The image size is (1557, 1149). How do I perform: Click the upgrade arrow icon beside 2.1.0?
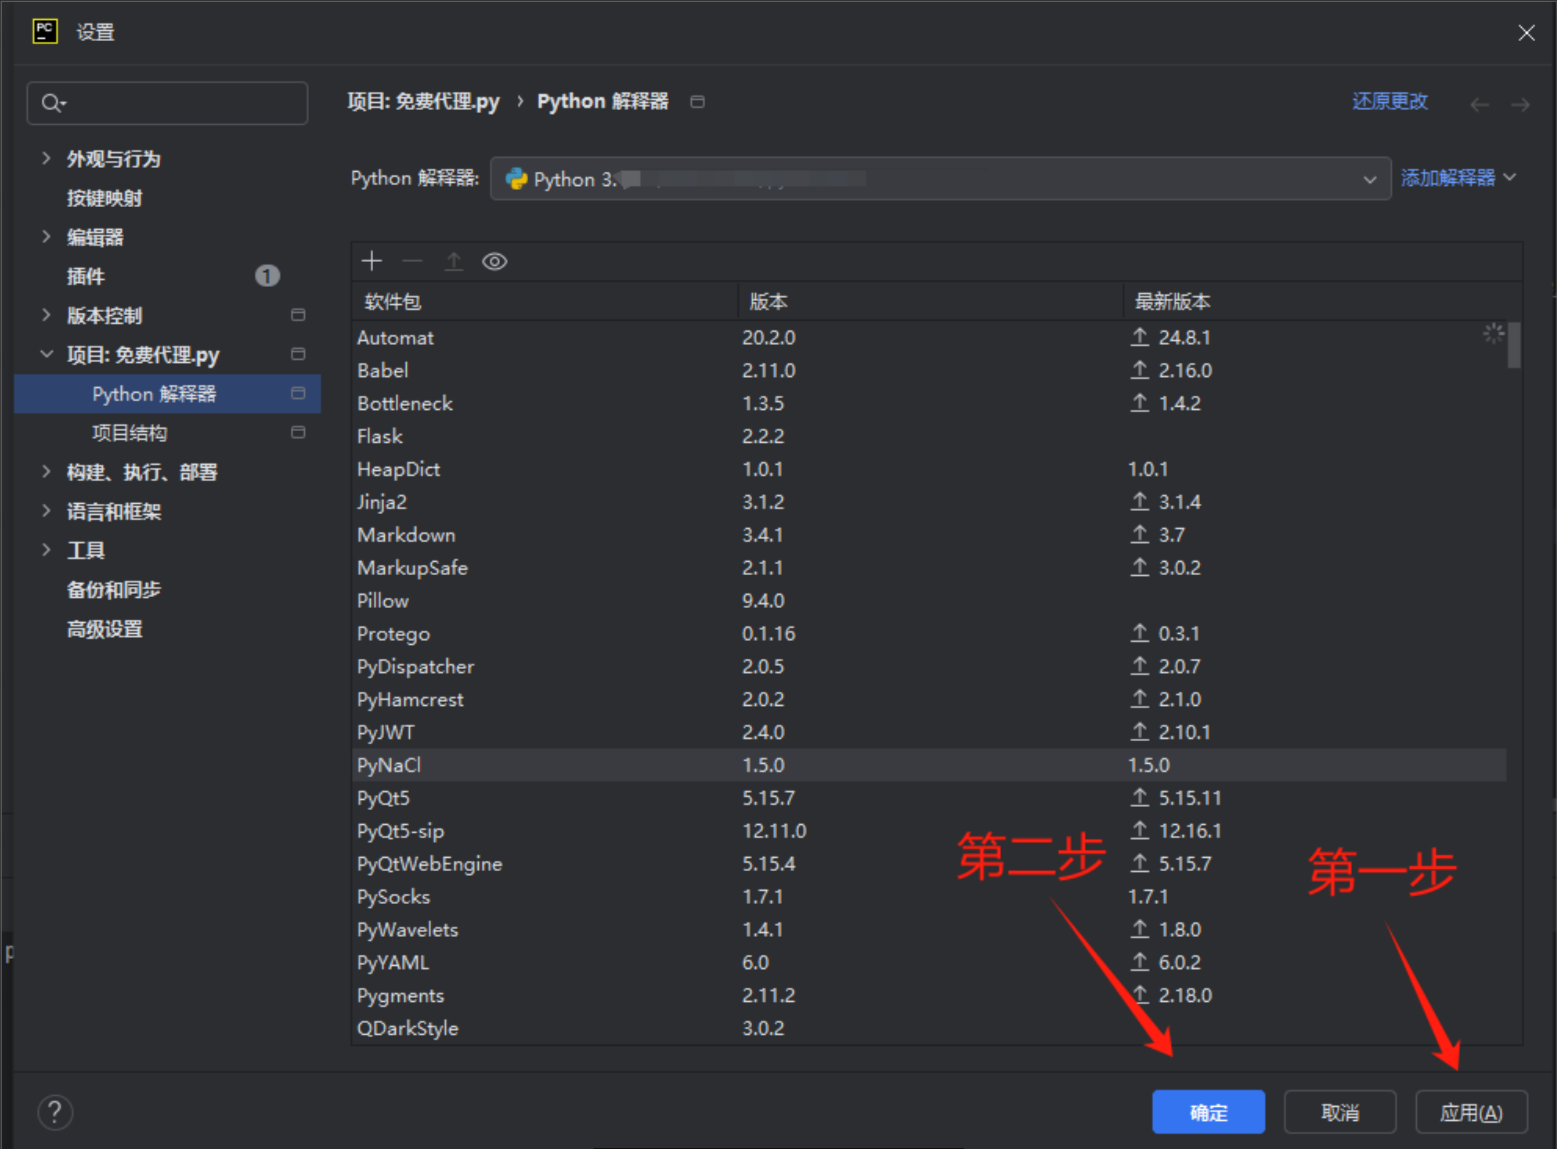(x=1139, y=699)
